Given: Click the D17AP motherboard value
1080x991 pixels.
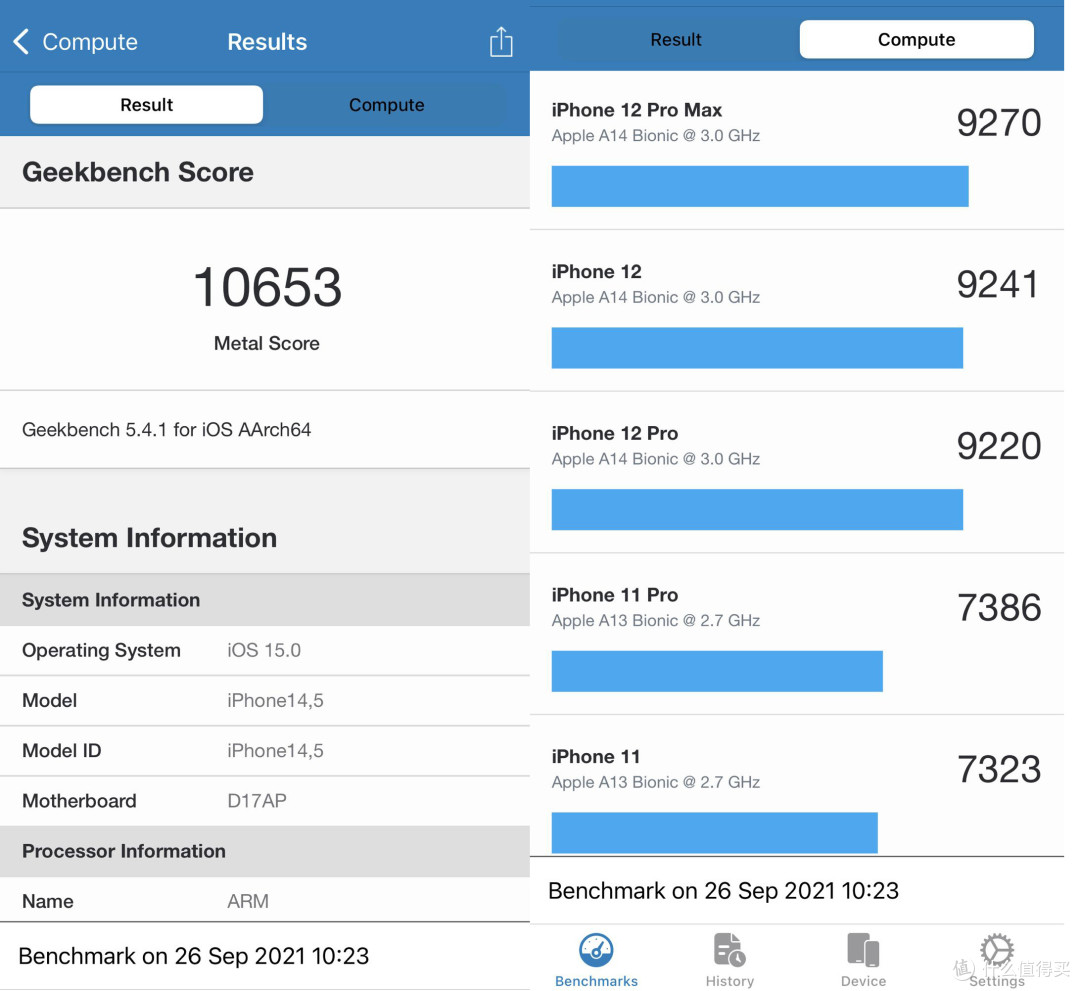Looking at the screenshot, I should [x=257, y=801].
